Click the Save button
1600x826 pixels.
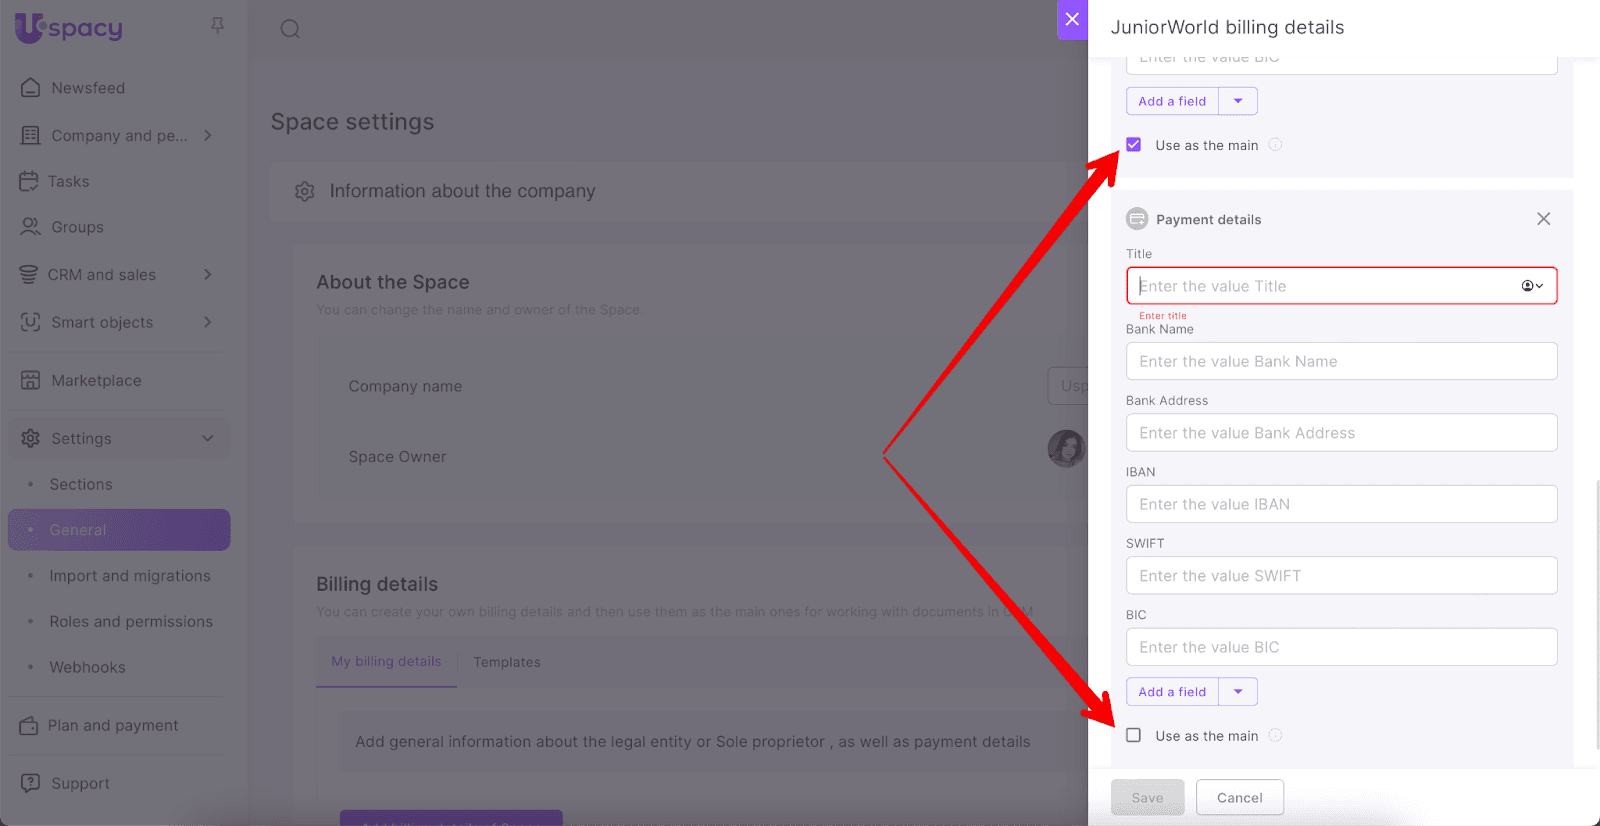point(1148,798)
